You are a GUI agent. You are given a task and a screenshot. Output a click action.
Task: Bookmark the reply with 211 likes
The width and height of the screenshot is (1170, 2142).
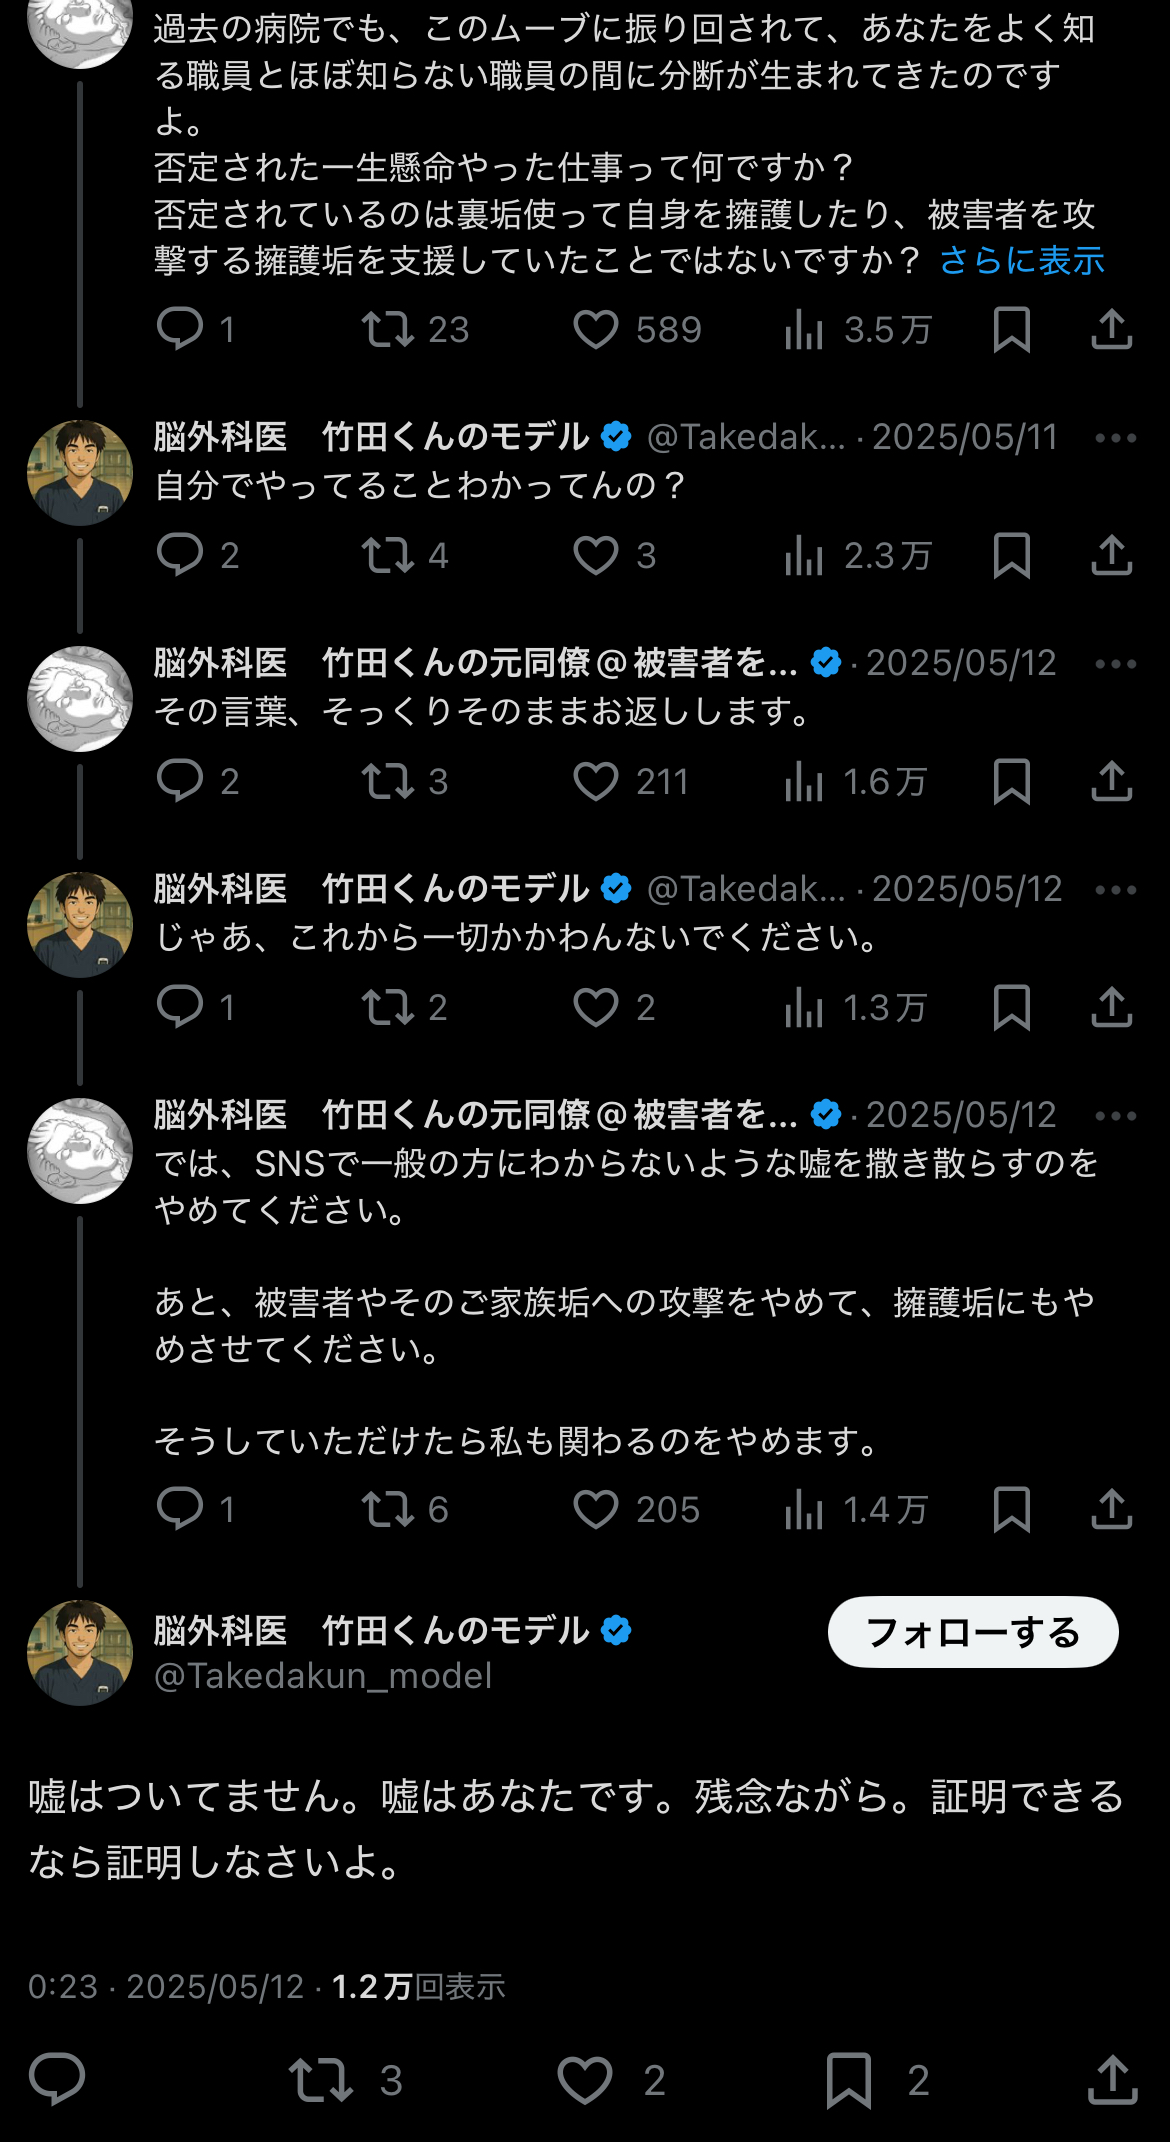[1011, 781]
